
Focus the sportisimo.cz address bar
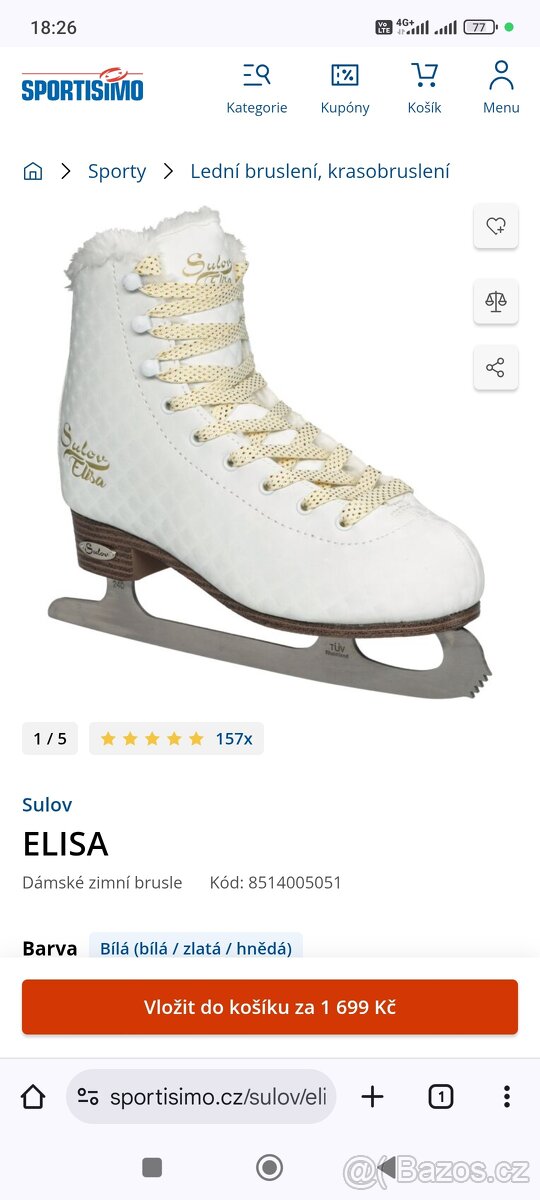201,1097
